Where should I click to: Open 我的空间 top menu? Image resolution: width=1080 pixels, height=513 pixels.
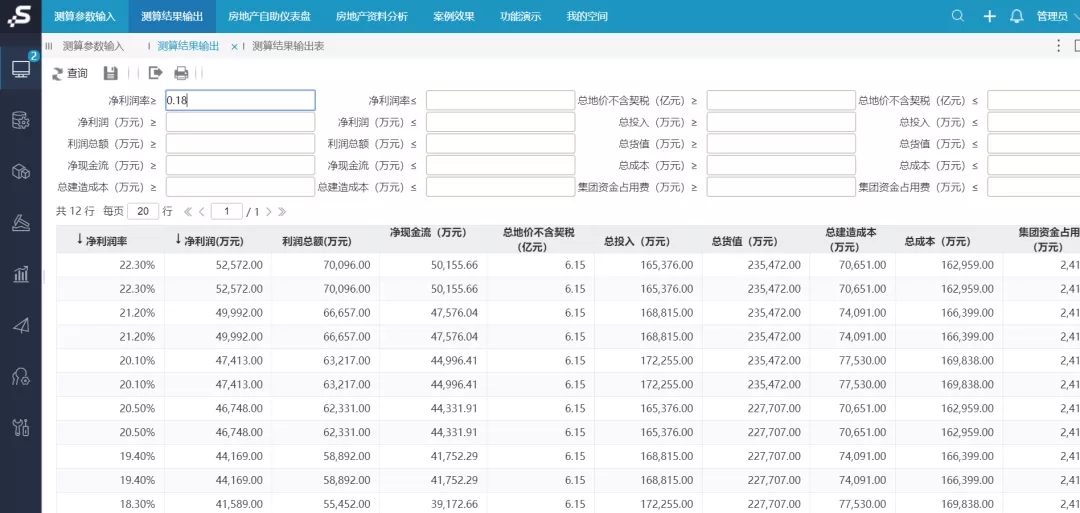pos(587,17)
